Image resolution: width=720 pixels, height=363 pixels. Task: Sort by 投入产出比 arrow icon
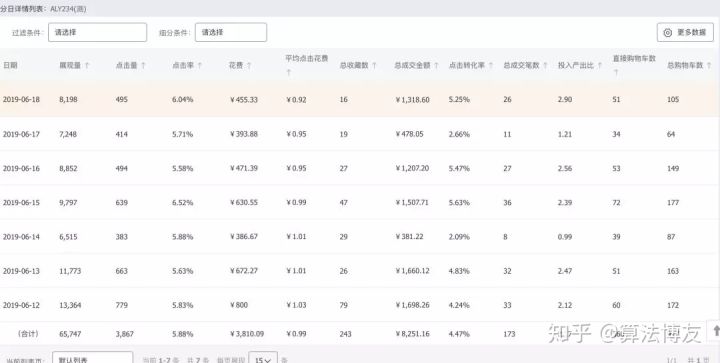tap(600, 66)
